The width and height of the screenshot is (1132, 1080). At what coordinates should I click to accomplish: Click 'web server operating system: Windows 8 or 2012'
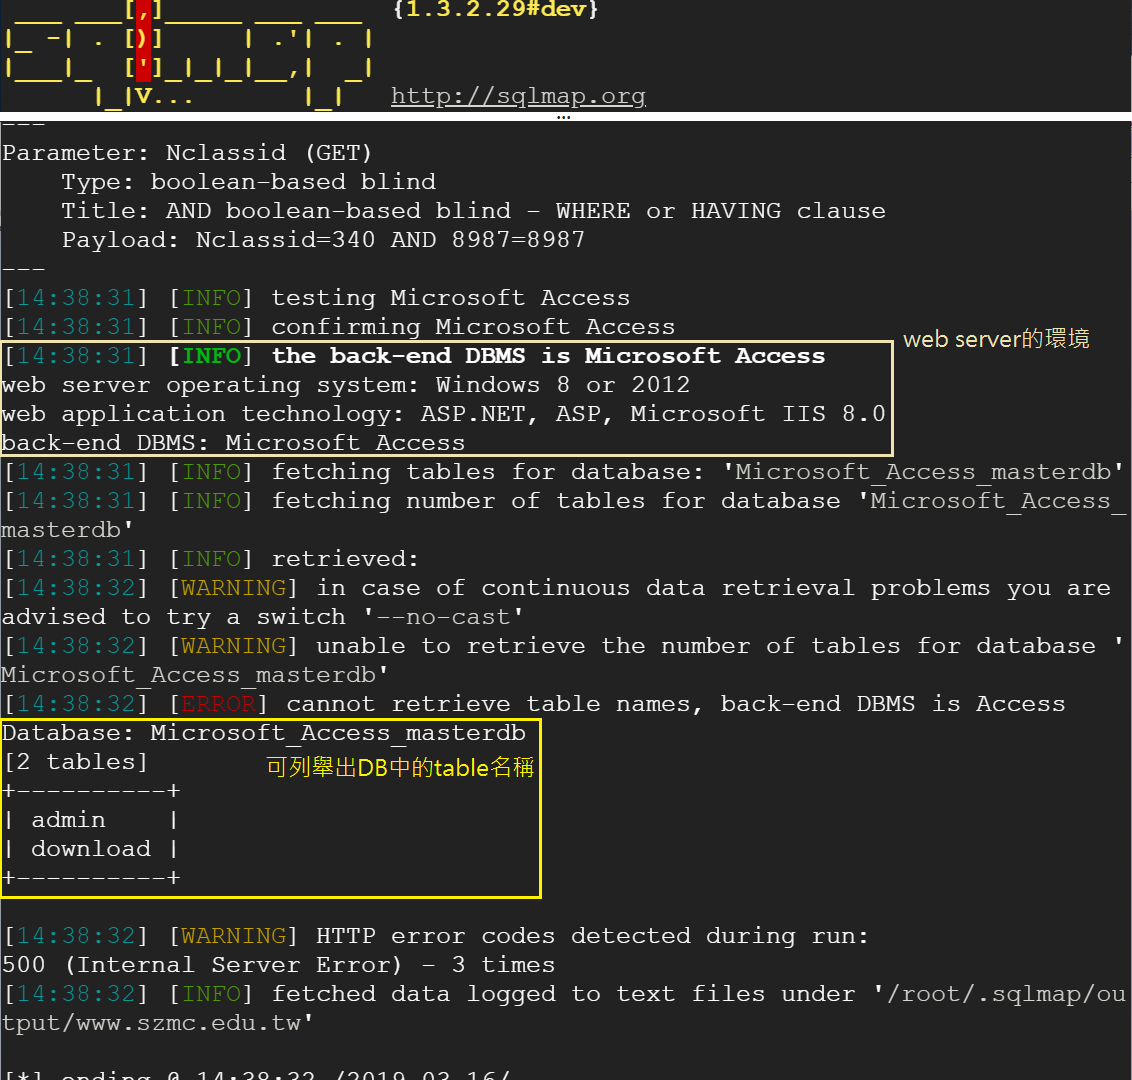pyautogui.click(x=346, y=385)
